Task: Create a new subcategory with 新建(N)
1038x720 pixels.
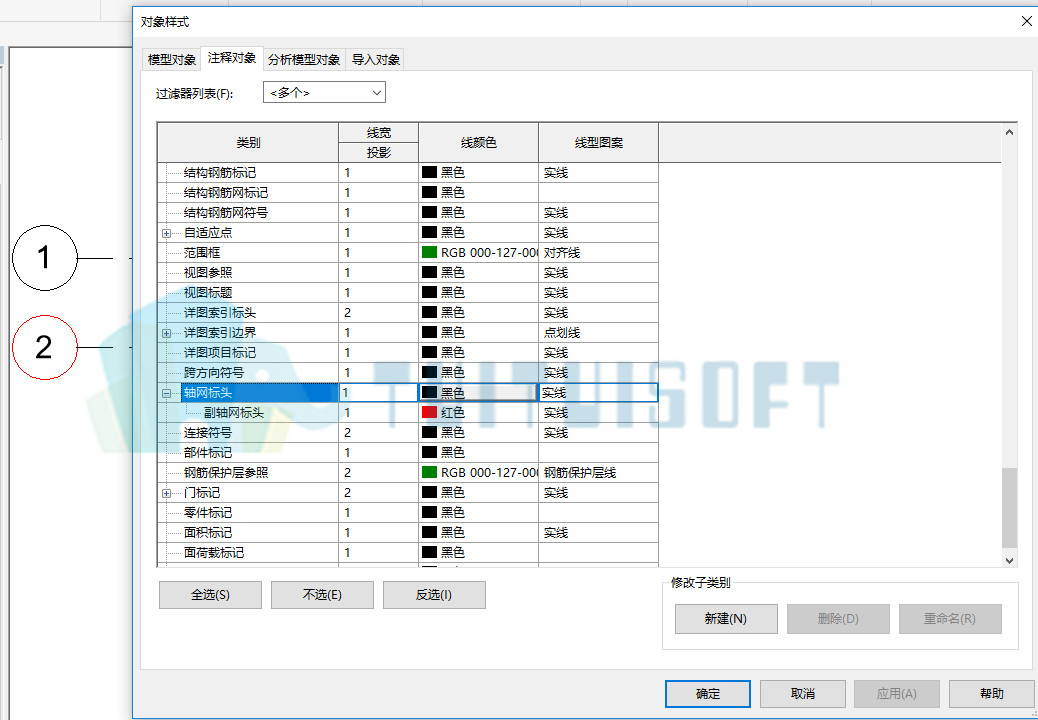Action: pos(726,619)
